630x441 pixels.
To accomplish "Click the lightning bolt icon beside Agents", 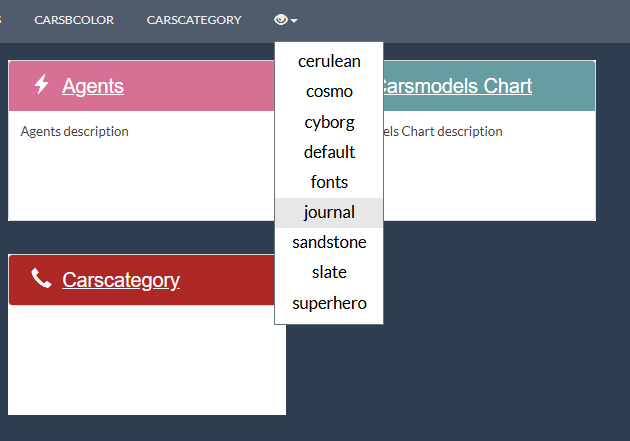I will [42, 85].
